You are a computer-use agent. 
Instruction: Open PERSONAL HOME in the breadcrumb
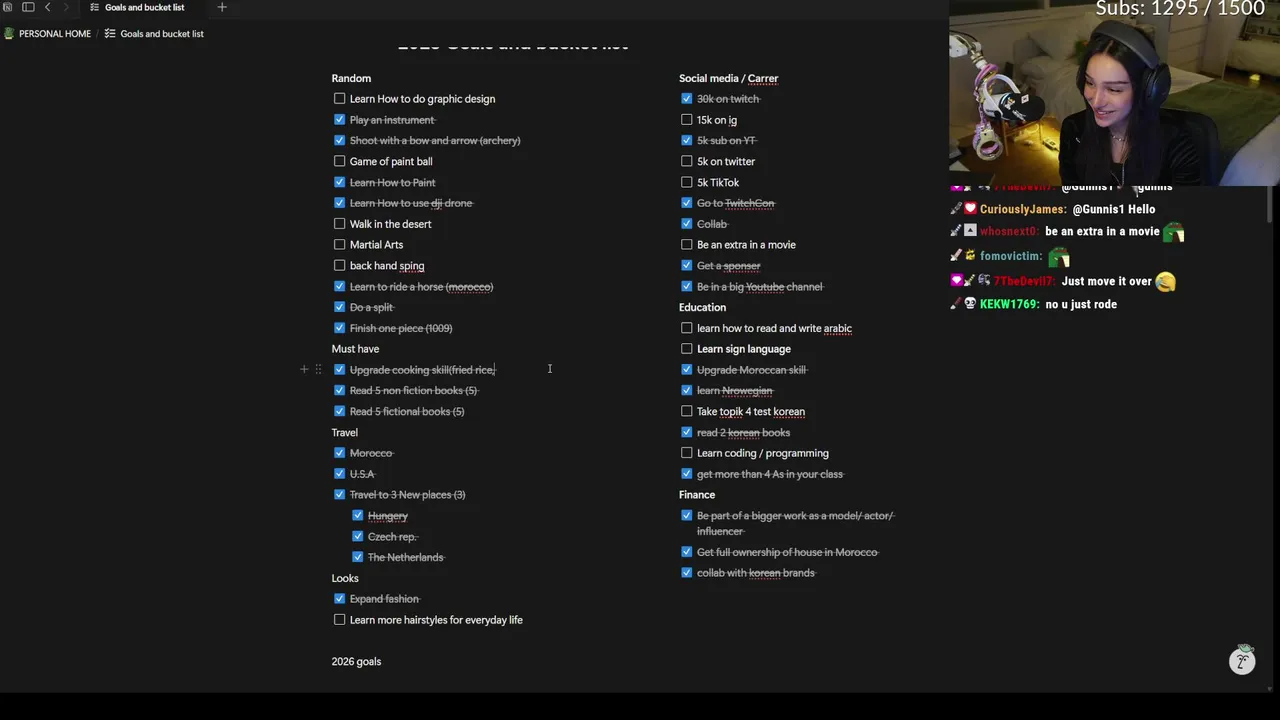[55, 34]
